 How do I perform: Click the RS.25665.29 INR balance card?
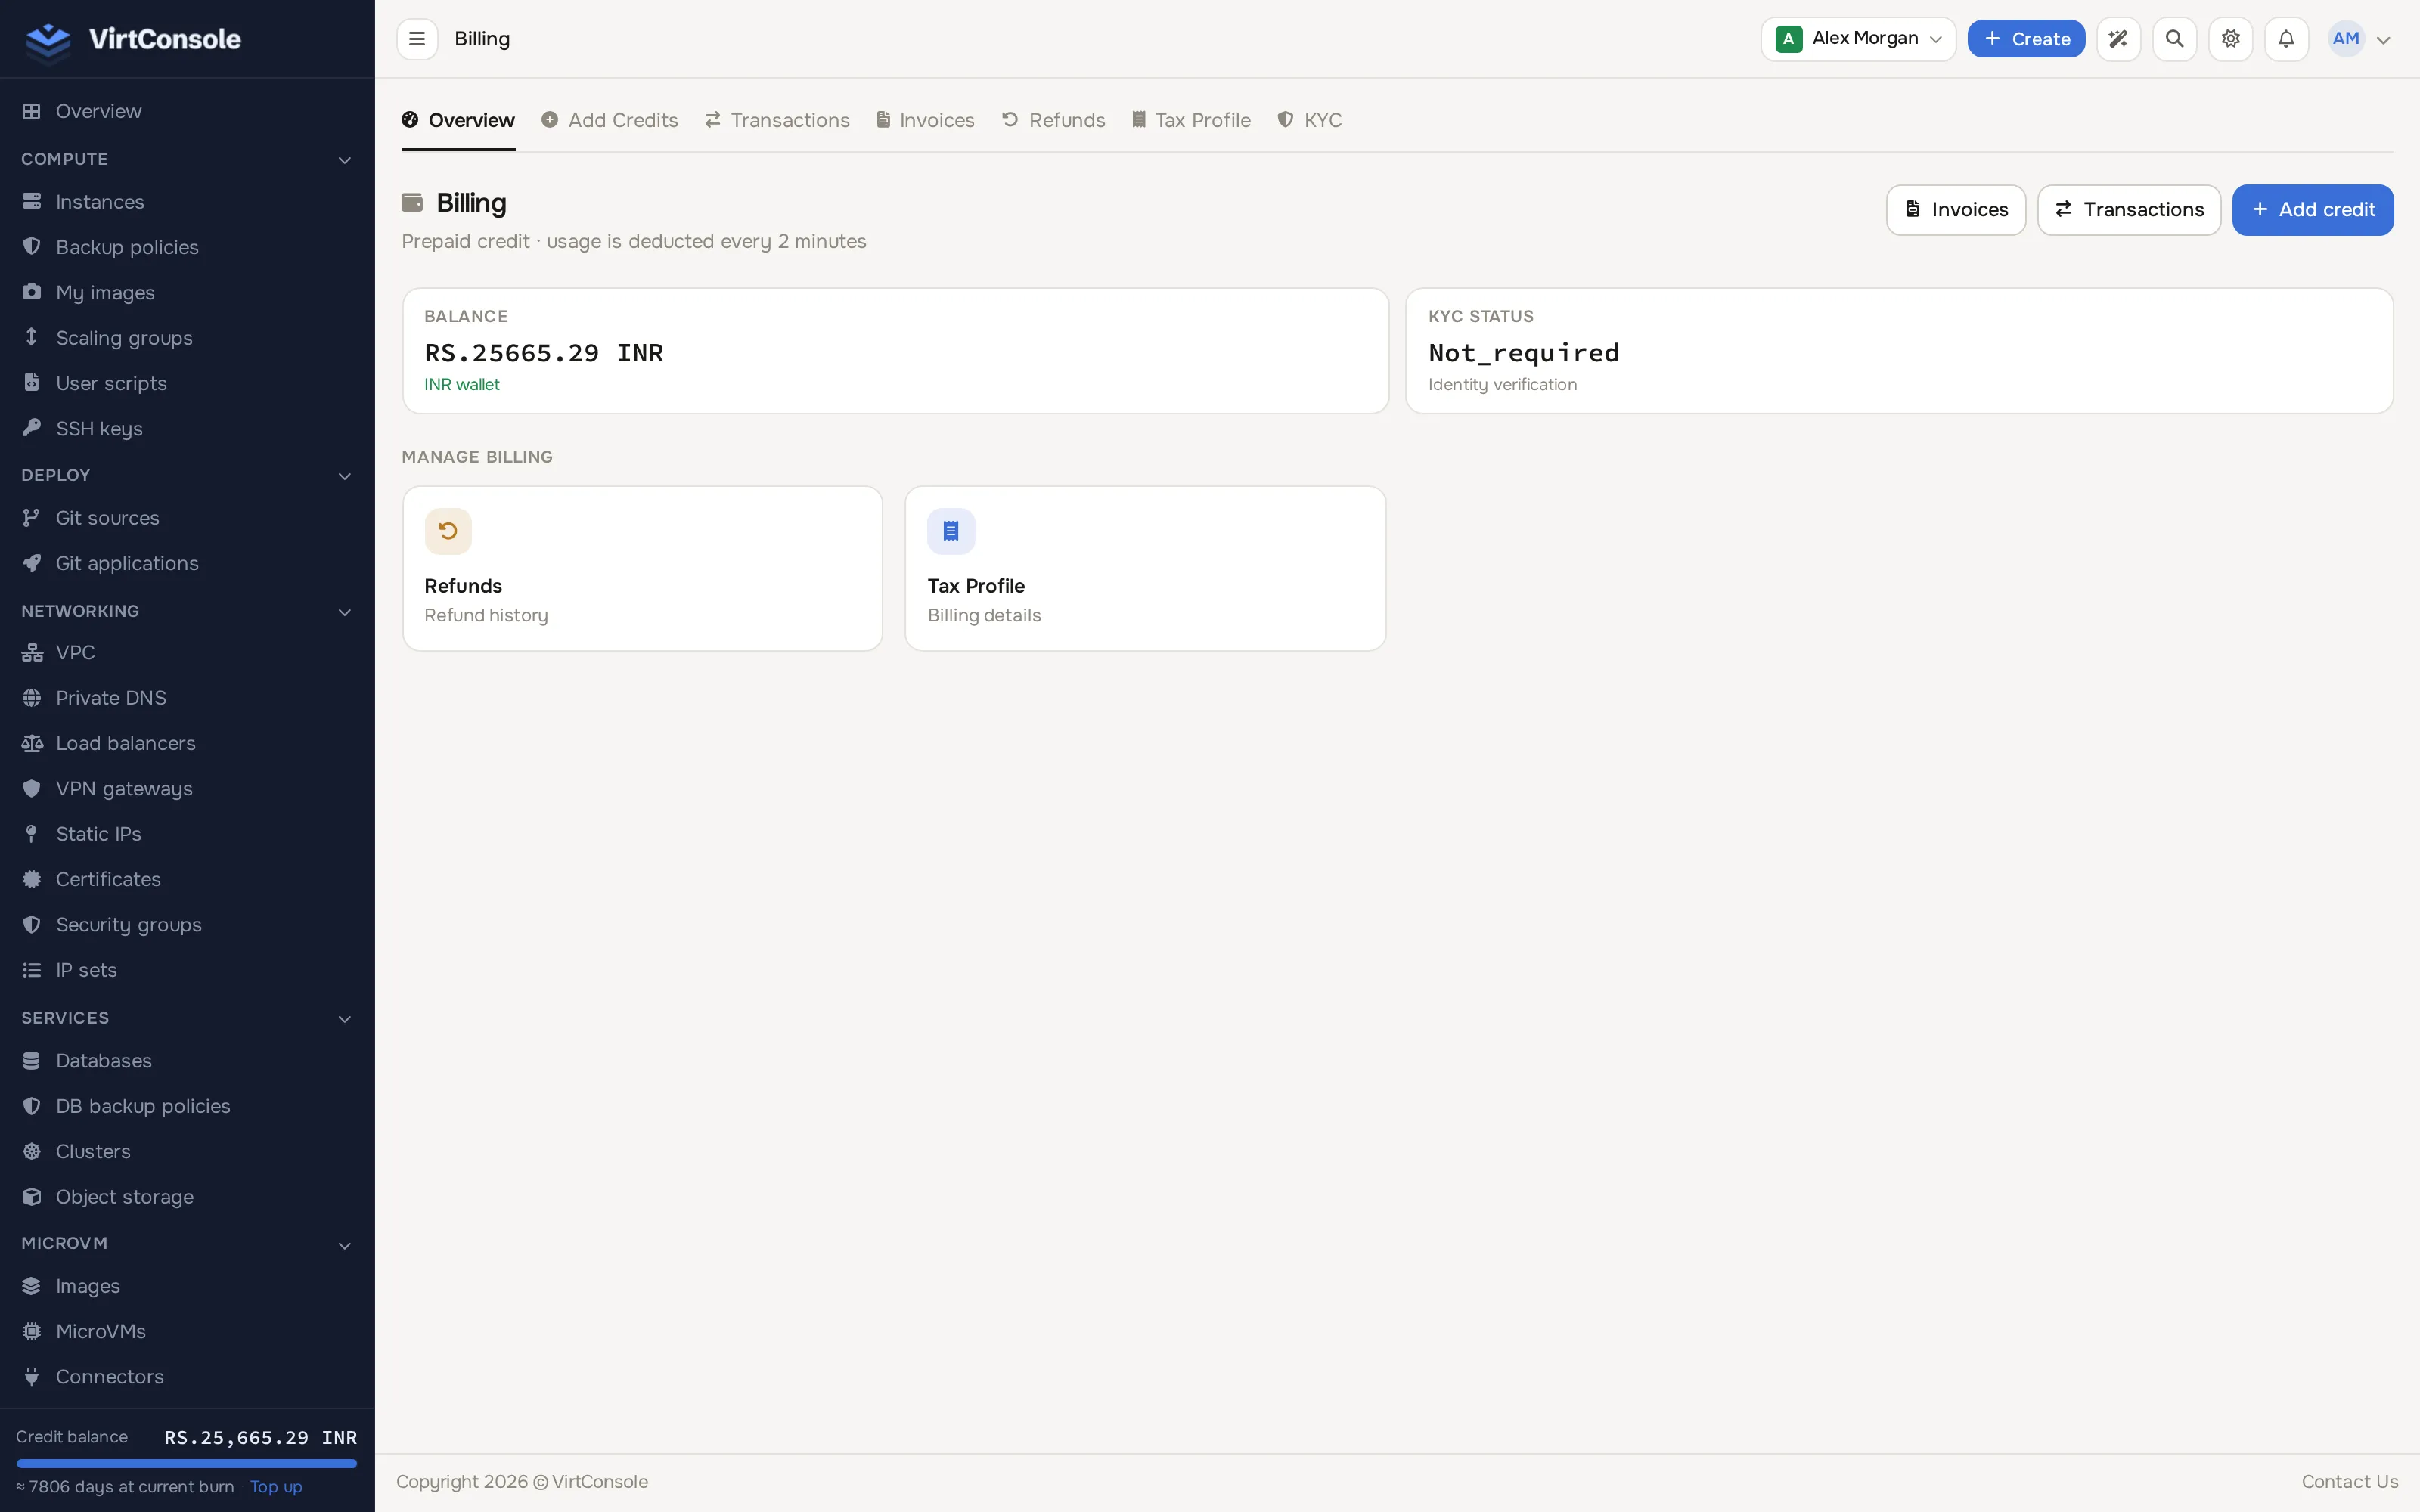coord(895,351)
